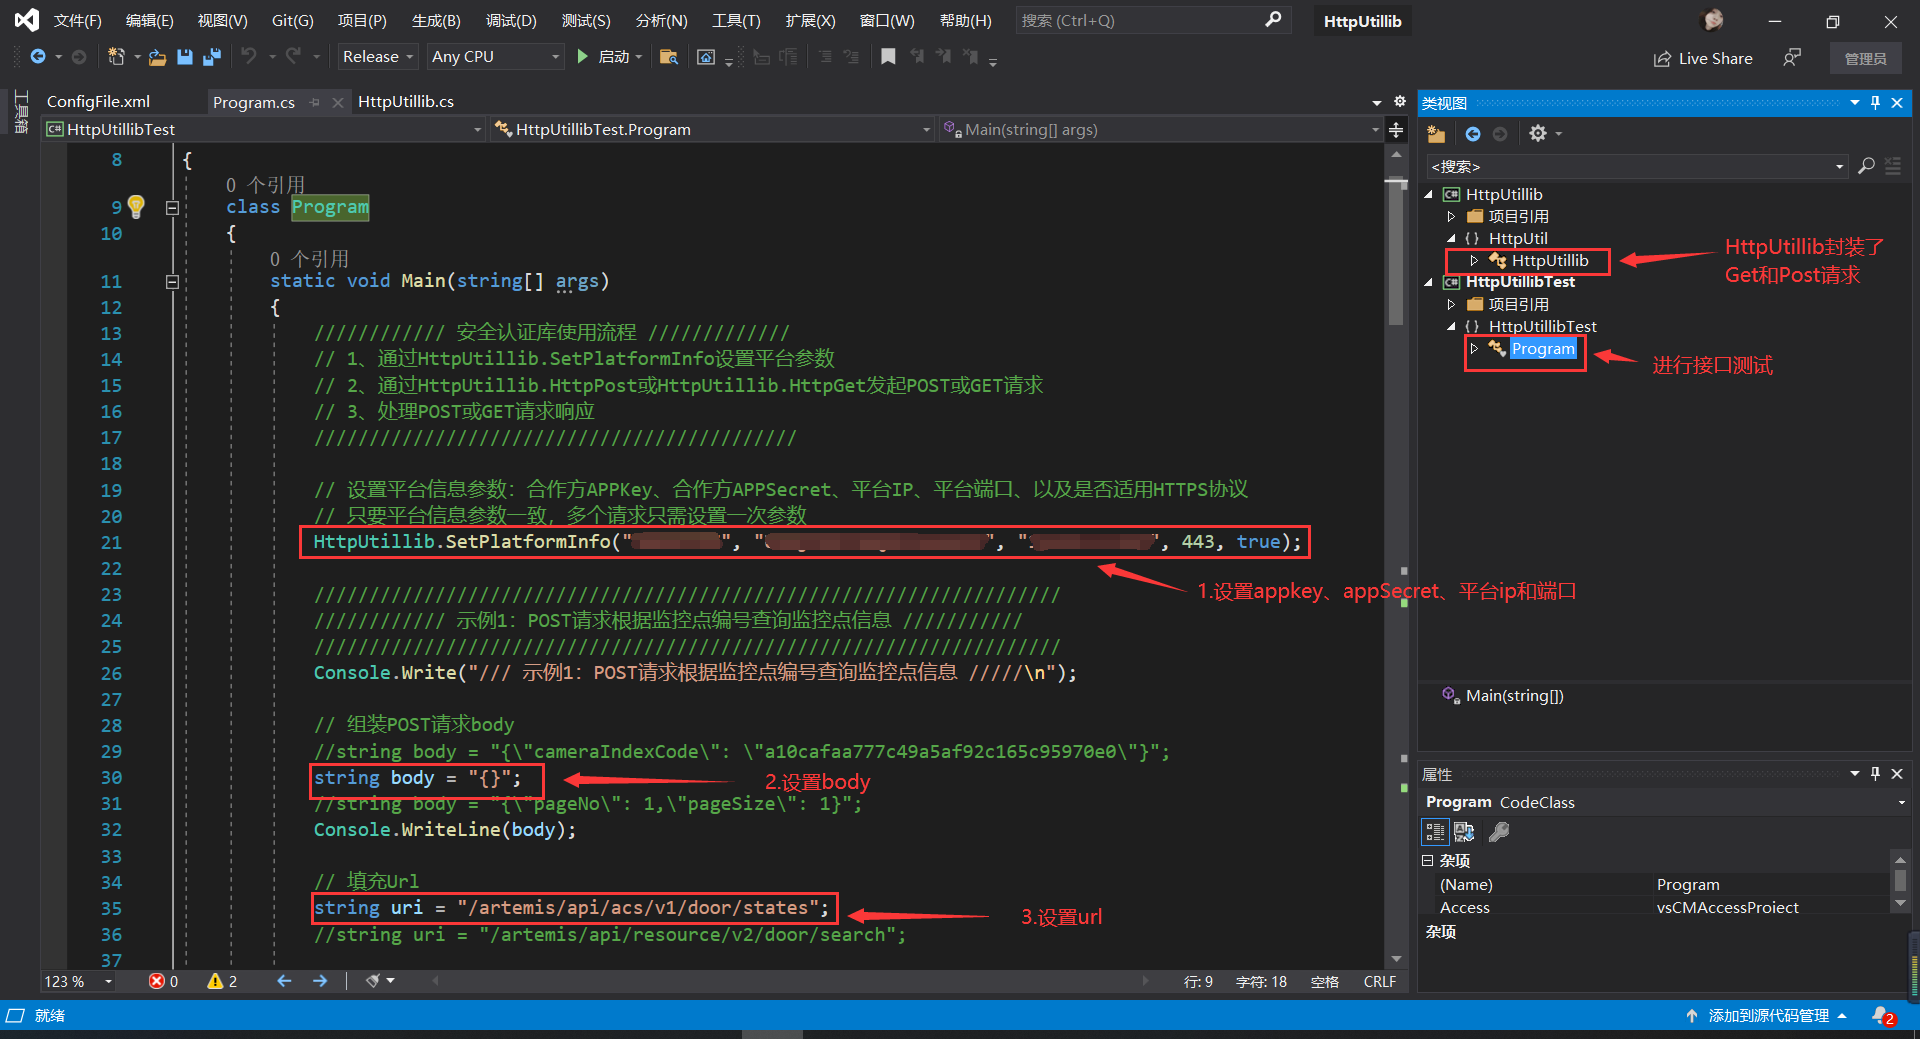This screenshot has height=1039, width=1920.
Task: Click the new project icon in toolbar
Action: [116, 57]
